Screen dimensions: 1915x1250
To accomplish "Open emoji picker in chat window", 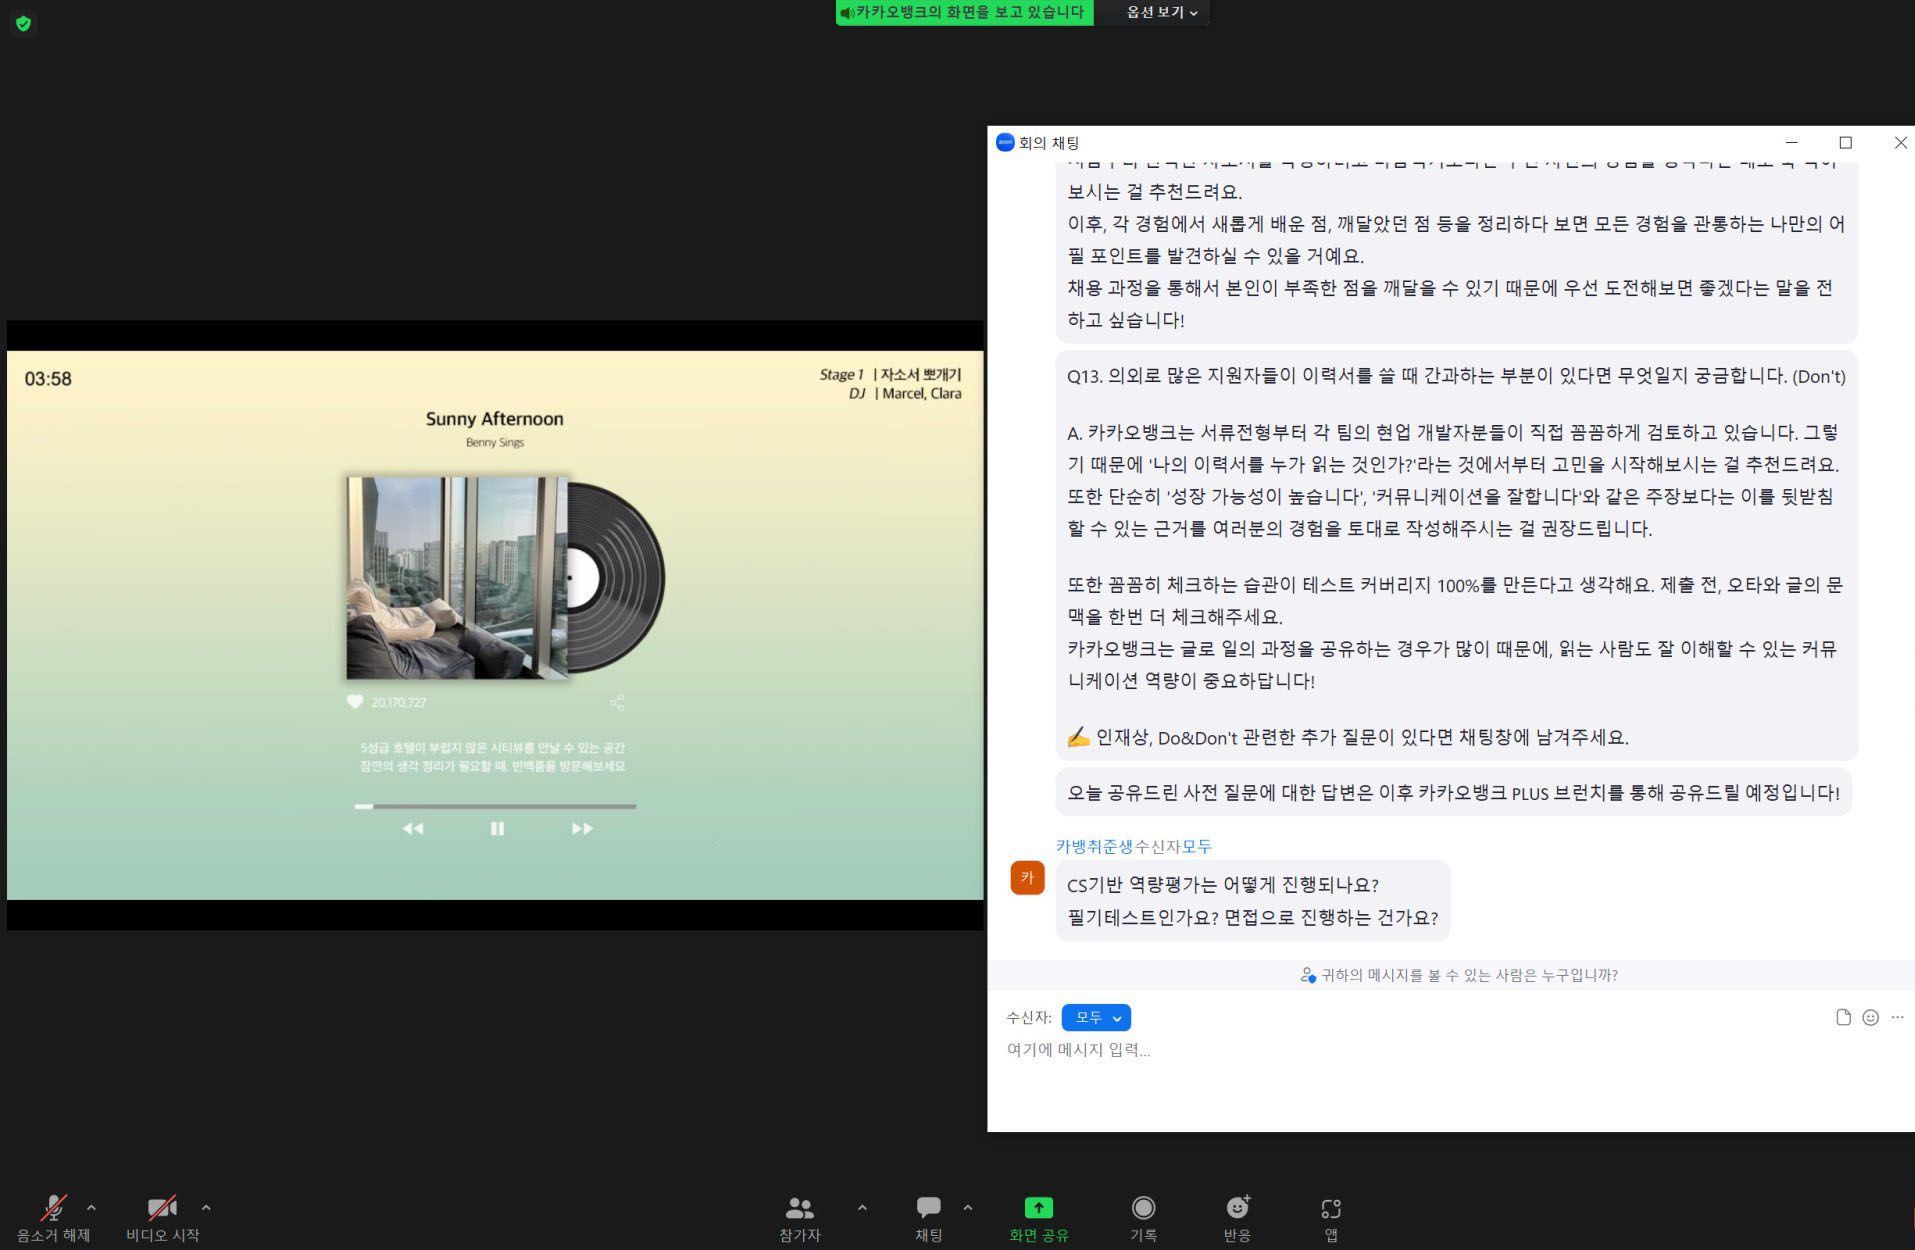I will pyautogui.click(x=1870, y=1017).
